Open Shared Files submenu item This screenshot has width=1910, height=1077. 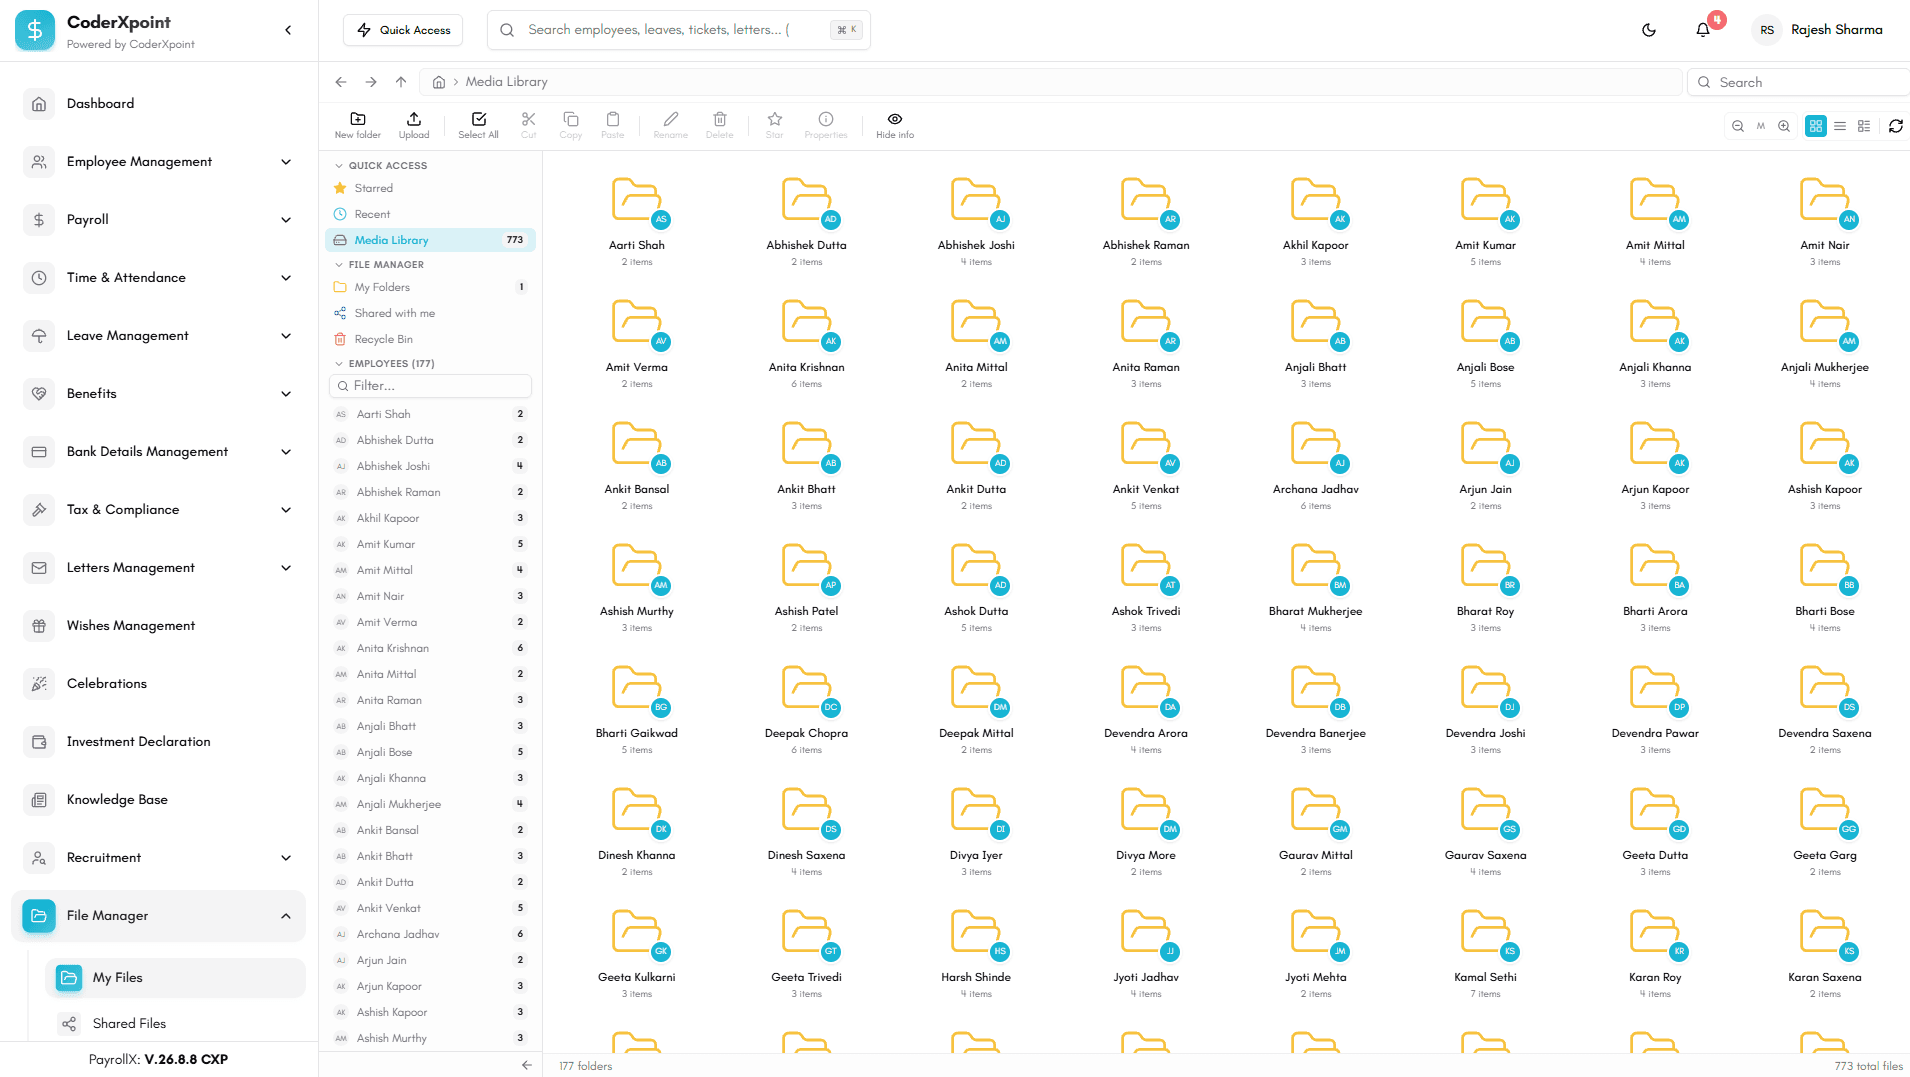tap(175, 1024)
